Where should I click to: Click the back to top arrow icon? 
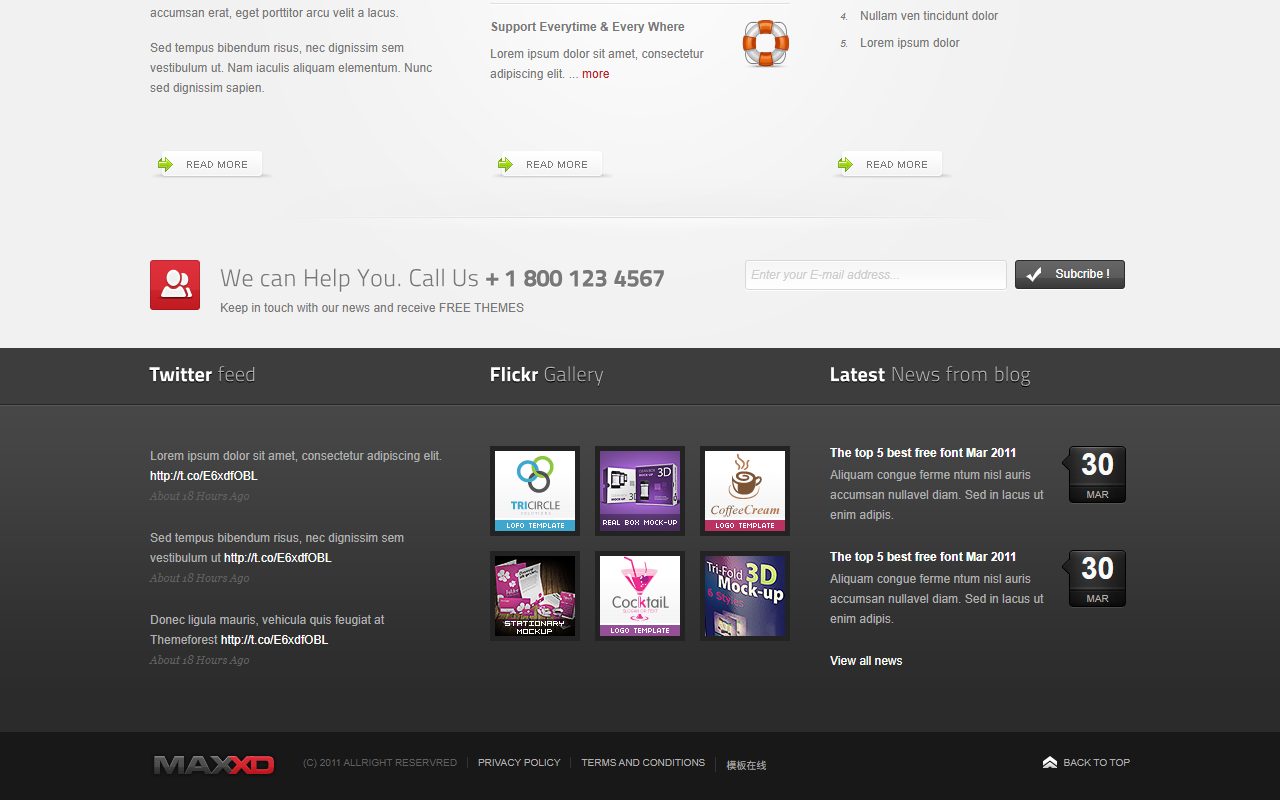(1050, 762)
